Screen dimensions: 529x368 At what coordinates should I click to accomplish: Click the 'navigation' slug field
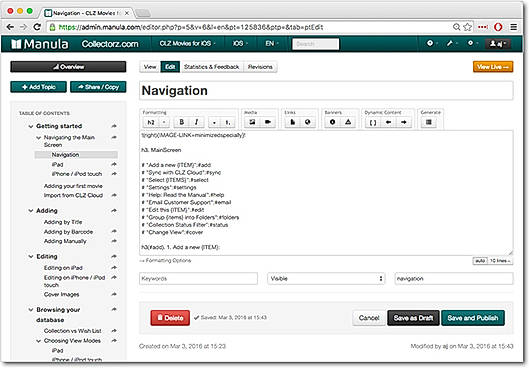coord(454,279)
